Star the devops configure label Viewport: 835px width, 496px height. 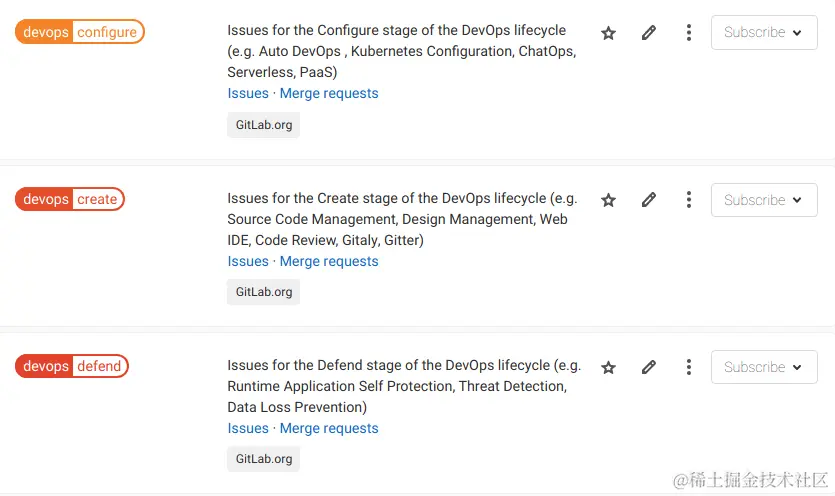tap(608, 33)
